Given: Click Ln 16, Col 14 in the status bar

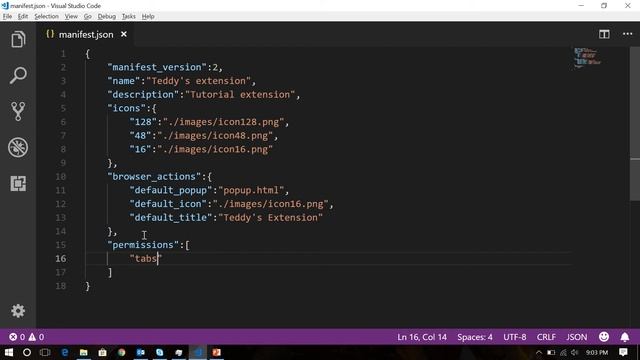Looking at the screenshot, I should coord(422,337).
